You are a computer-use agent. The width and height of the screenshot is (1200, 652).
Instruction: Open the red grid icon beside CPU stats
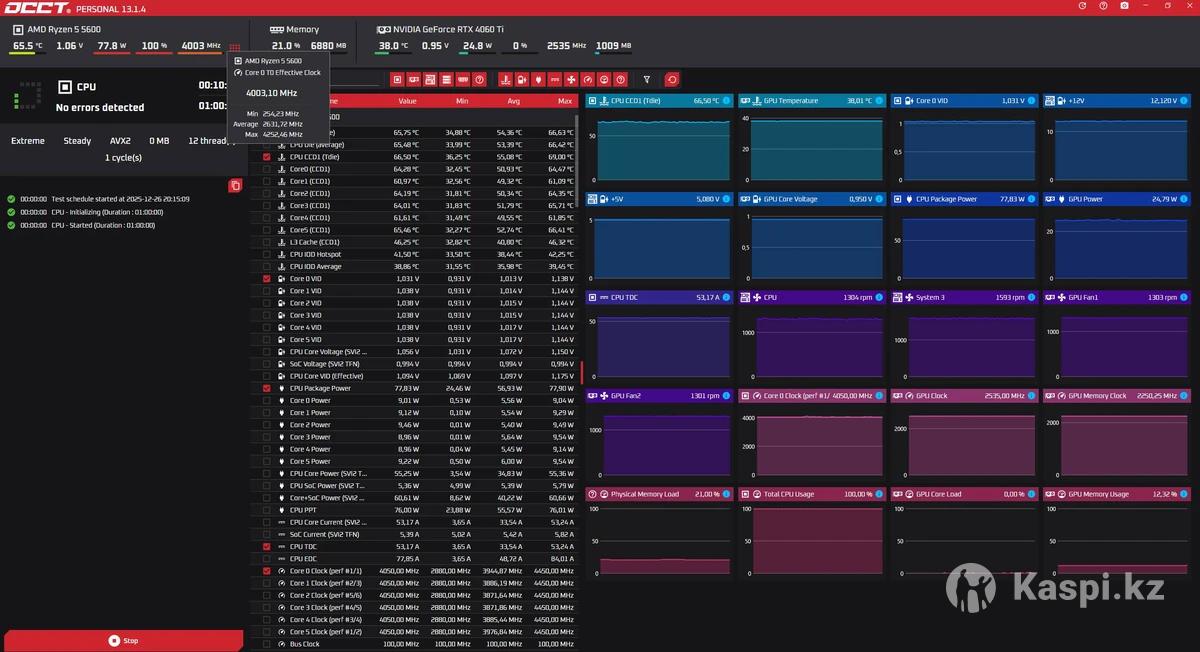[x=234, y=47]
